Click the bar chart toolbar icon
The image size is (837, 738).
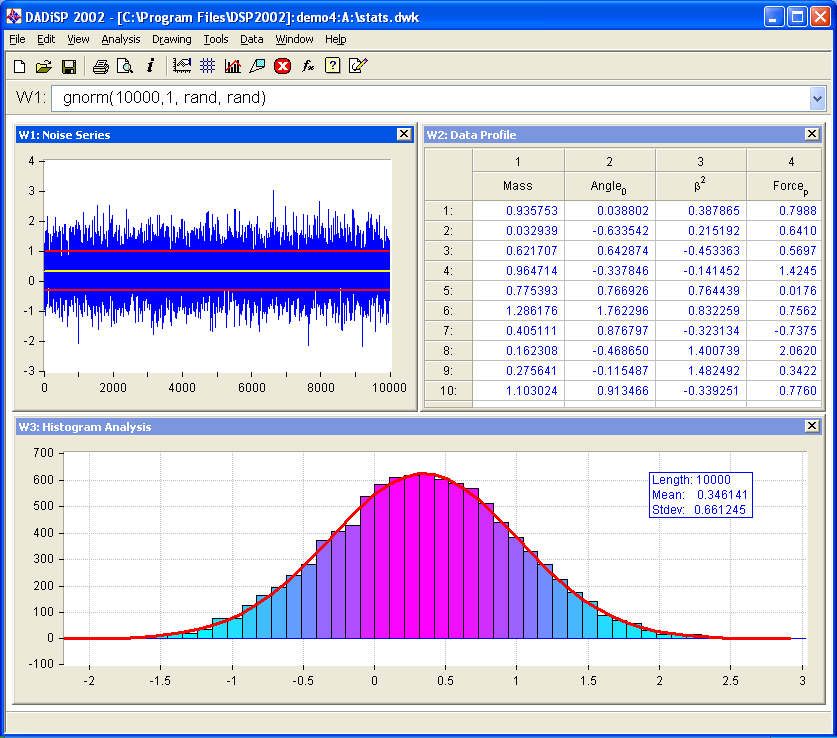click(233, 66)
